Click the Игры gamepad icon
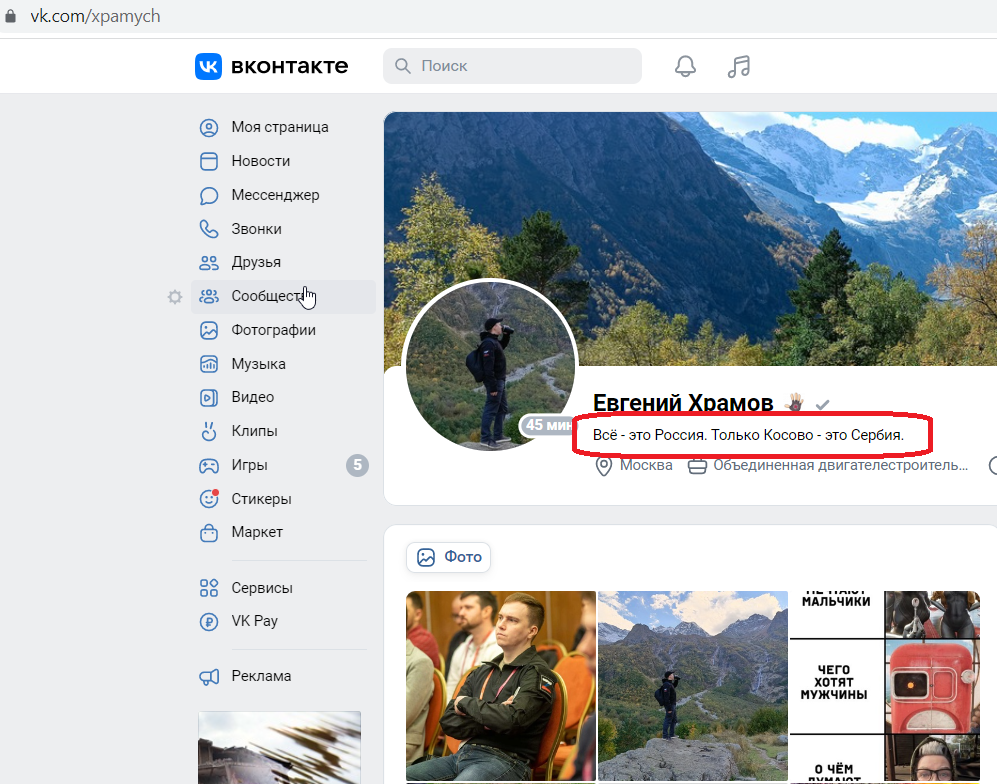The height and width of the screenshot is (784, 997). pos(209,465)
